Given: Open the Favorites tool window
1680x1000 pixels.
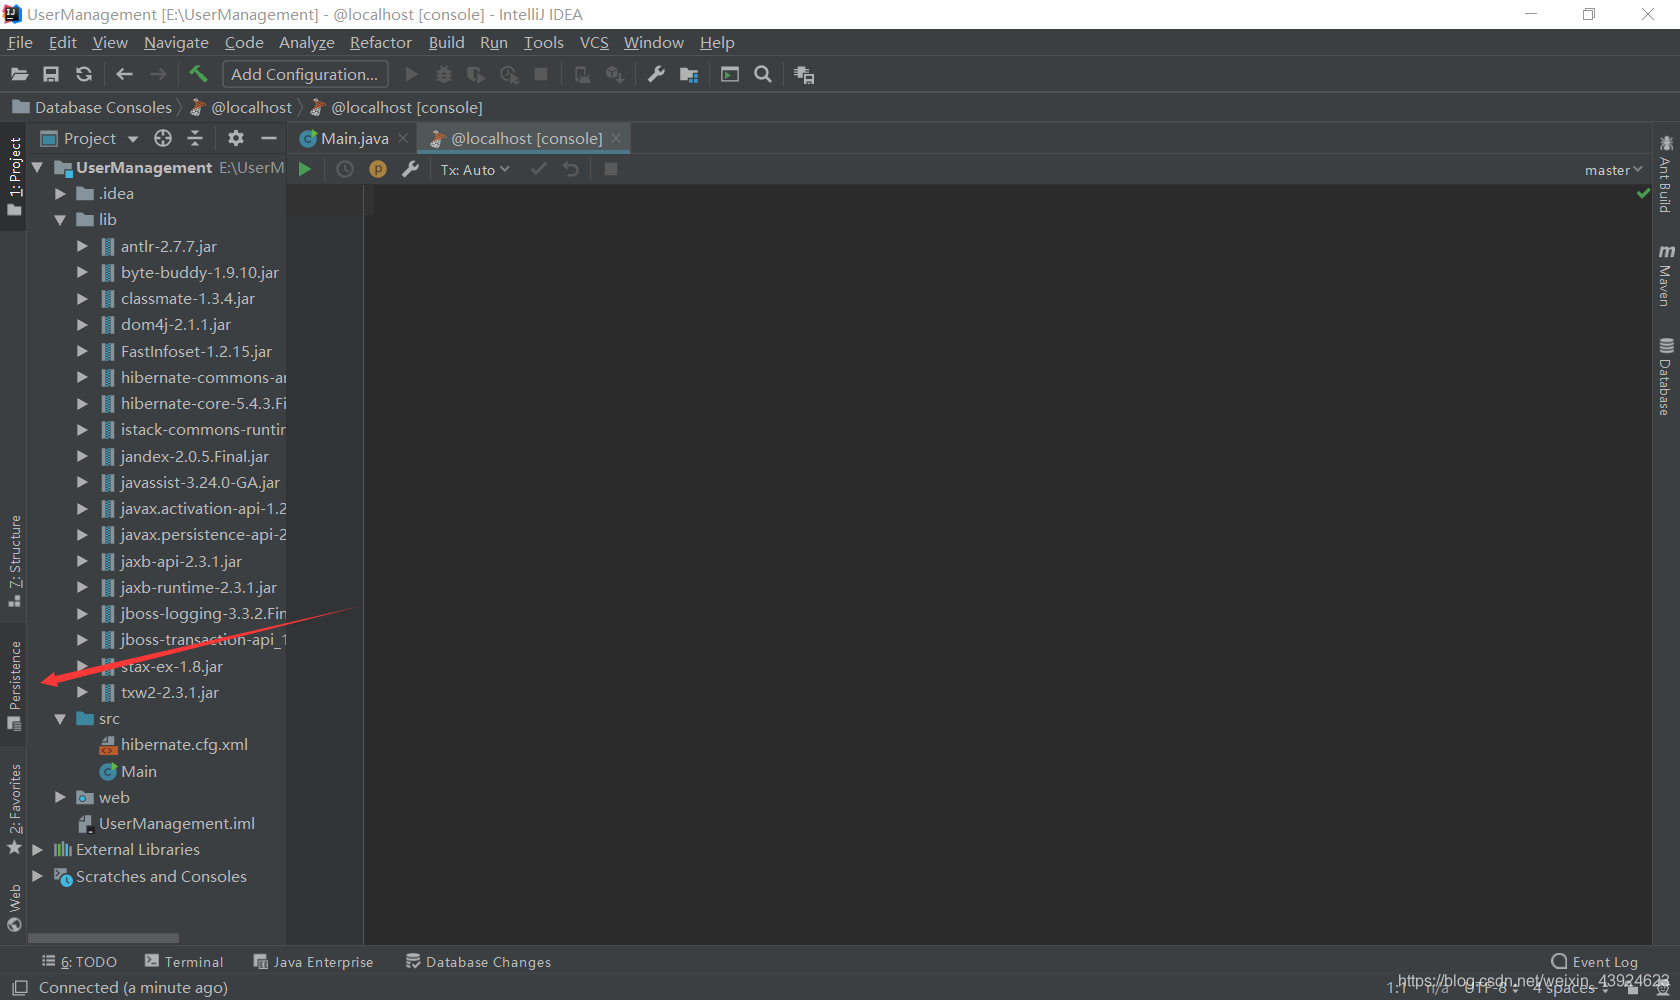Looking at the screenshot, I should pyautogui.click(x=14, y=809).
